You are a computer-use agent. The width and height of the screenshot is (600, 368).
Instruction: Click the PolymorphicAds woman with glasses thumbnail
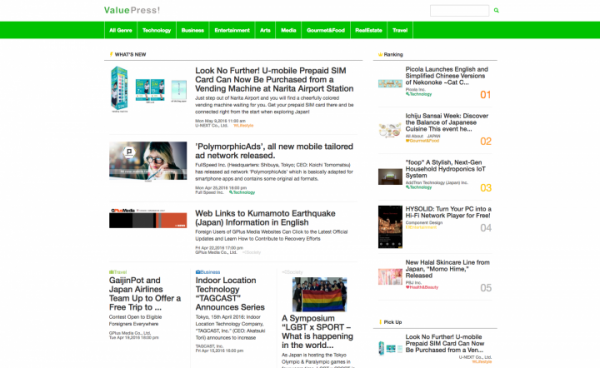pyautogui.click(x=148, y=161)
